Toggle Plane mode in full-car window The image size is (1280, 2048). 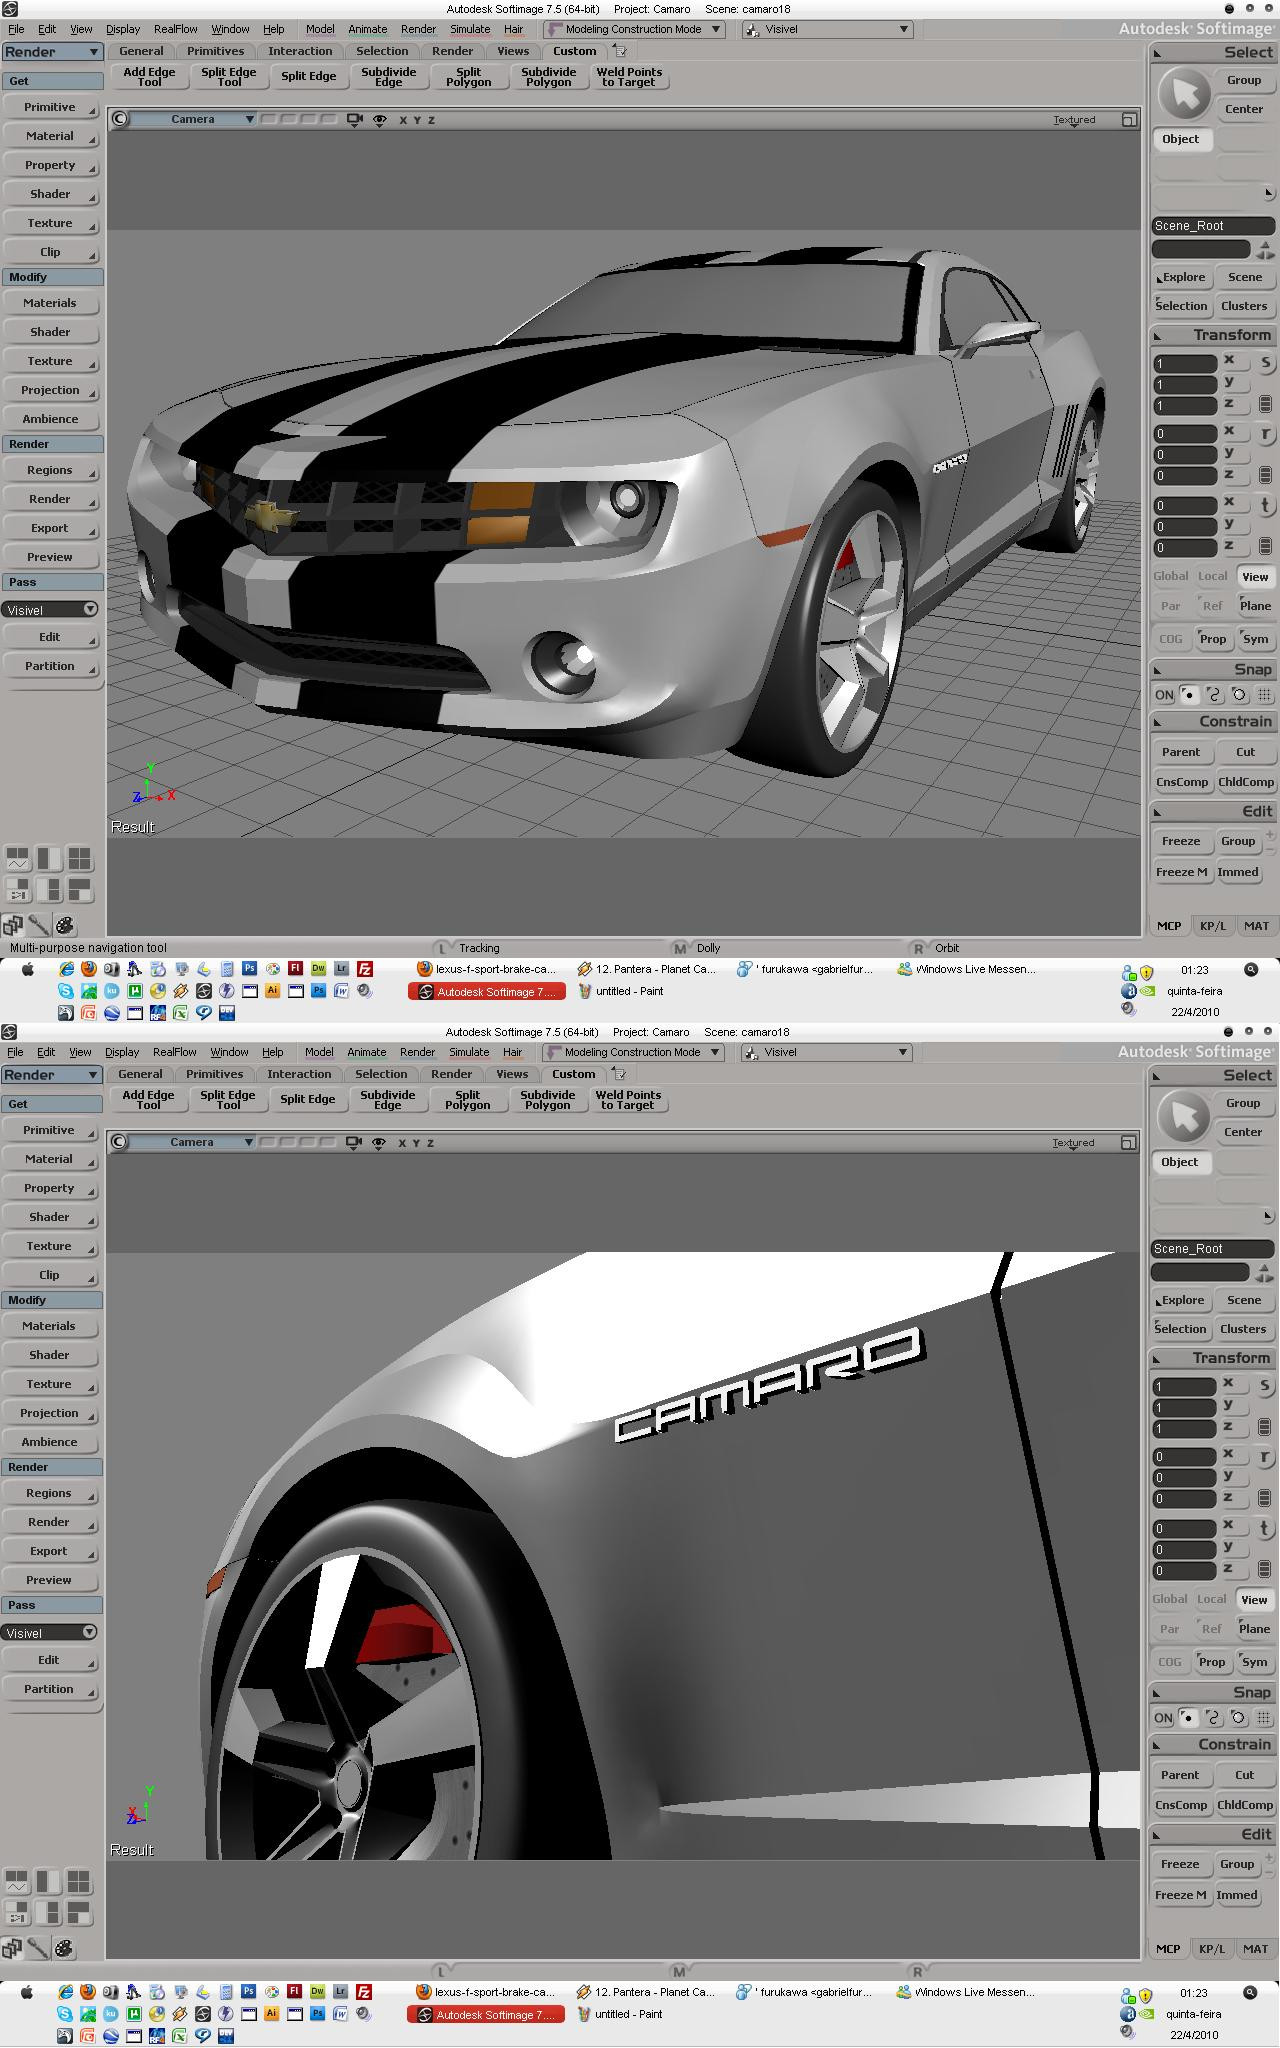1255,605
